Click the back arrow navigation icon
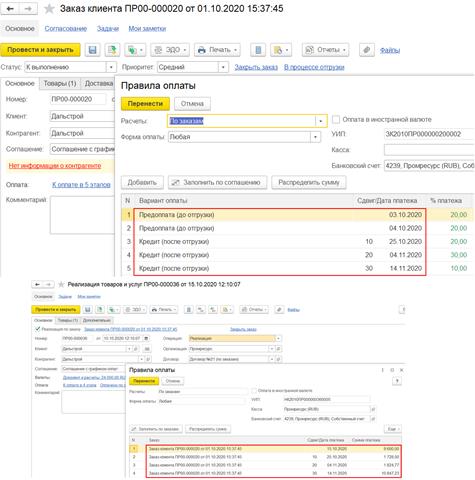Image resolution: width=475 pixels, height=480 pixels. [10, 9]
